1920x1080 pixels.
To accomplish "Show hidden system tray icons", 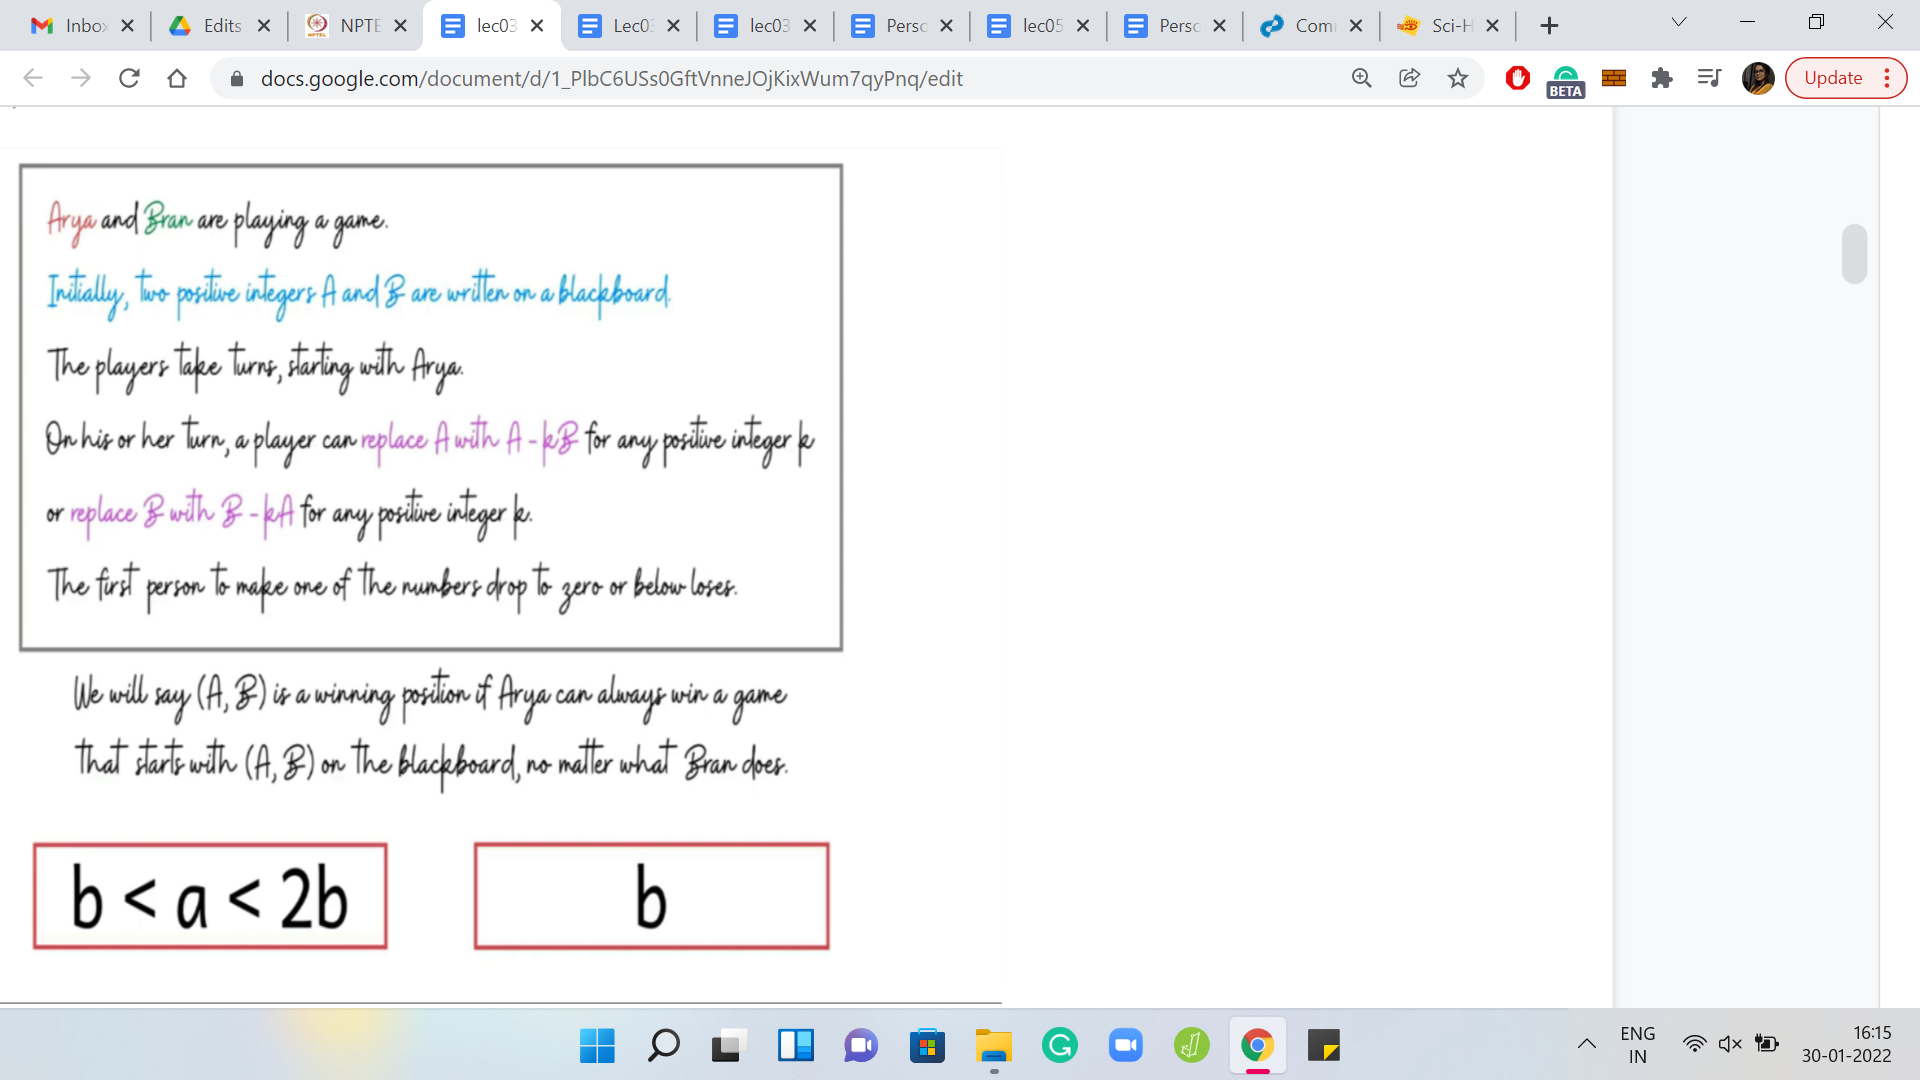I will pos(1586,1045).
